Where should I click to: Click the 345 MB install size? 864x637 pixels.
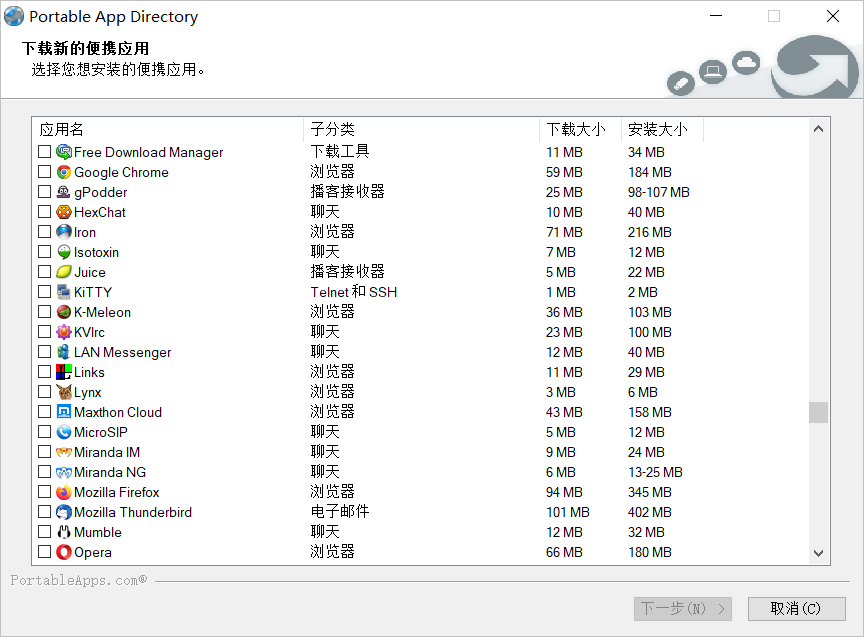click(x=650, y=492)
